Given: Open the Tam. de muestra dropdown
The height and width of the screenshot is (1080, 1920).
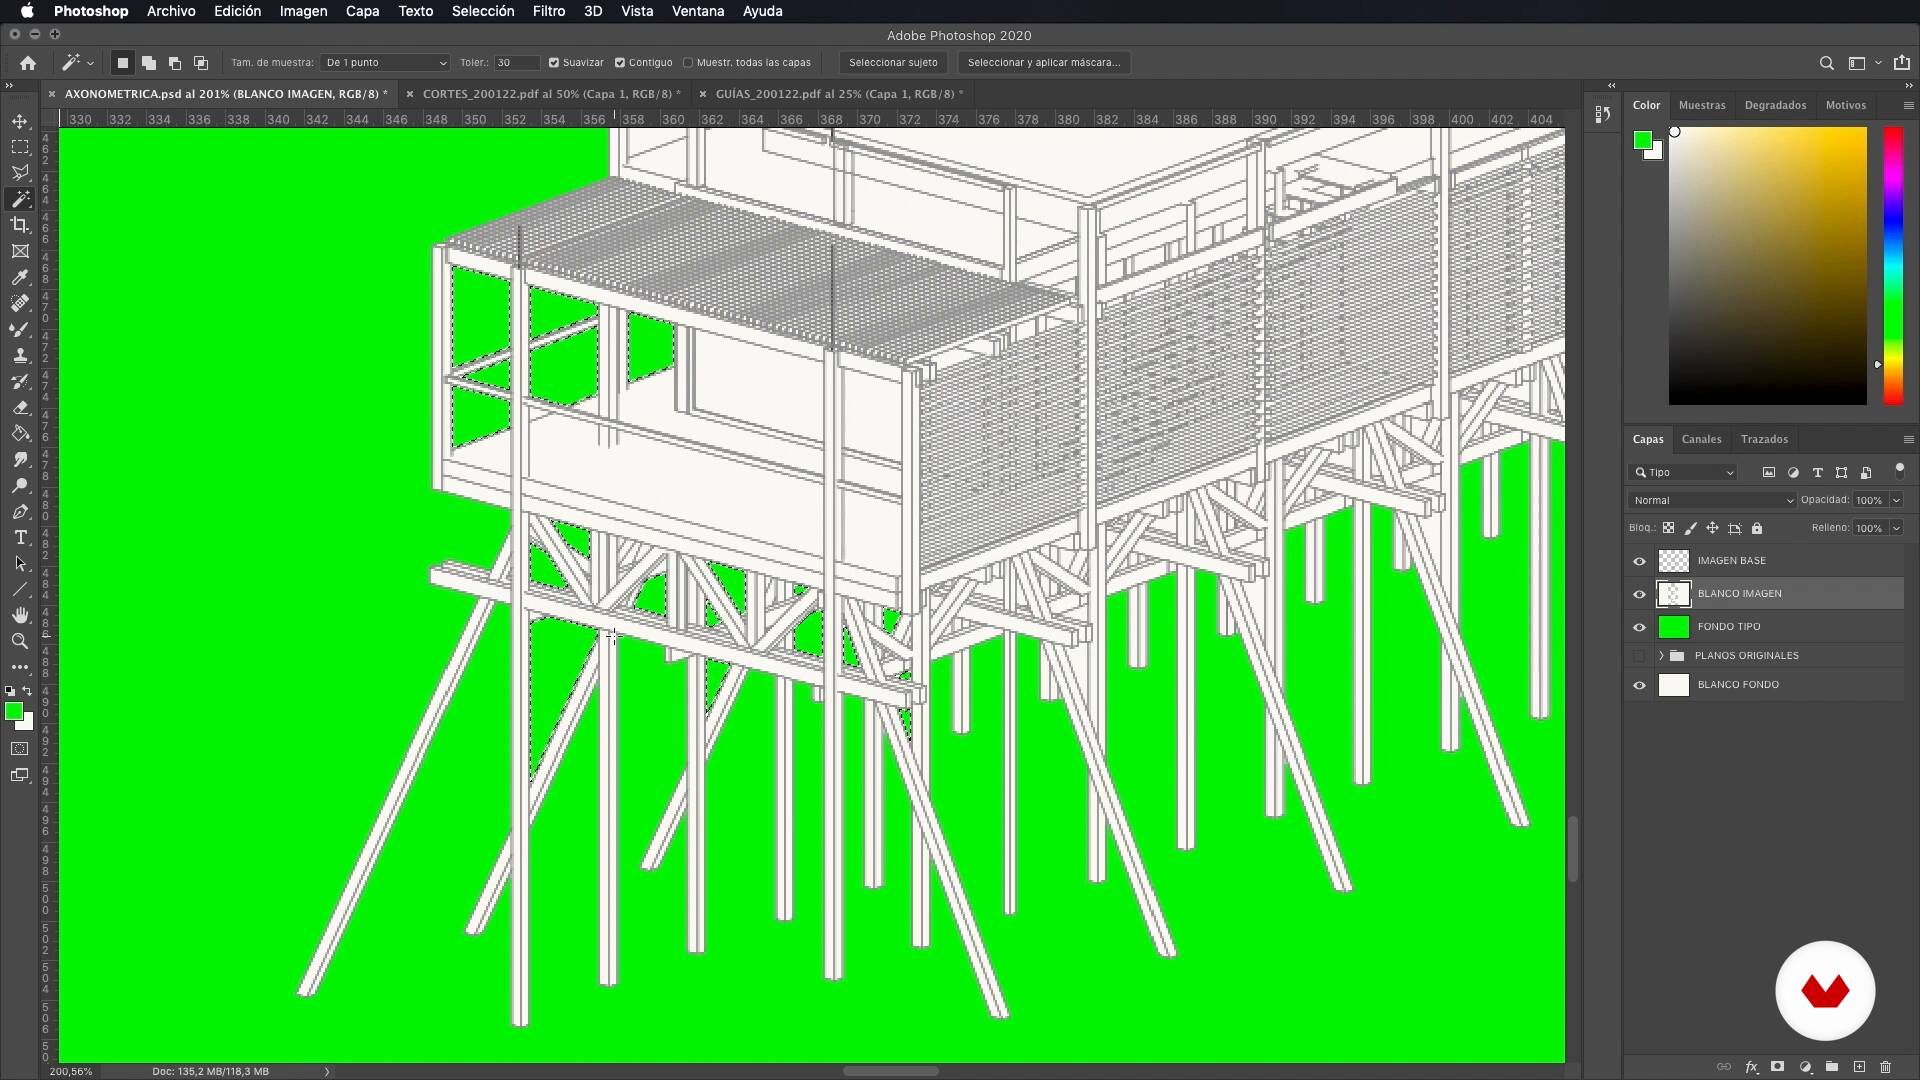Looking at the screenshot, I should (385, 62).
